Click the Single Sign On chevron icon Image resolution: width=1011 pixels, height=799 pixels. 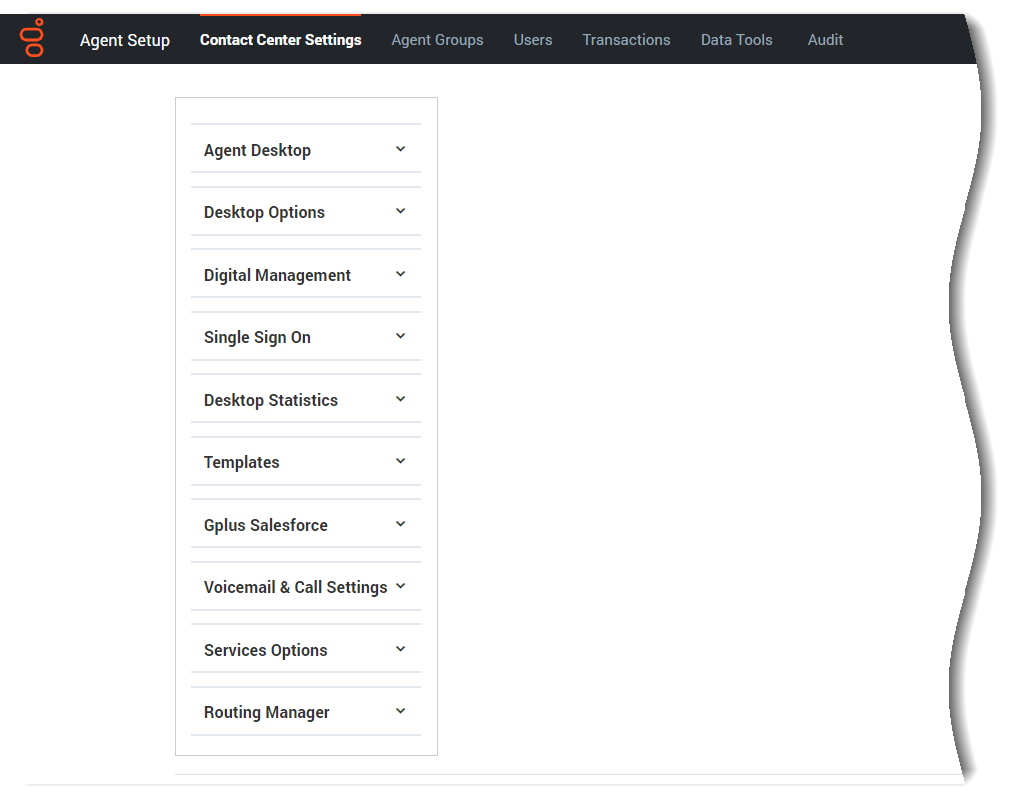pos(400,336)
